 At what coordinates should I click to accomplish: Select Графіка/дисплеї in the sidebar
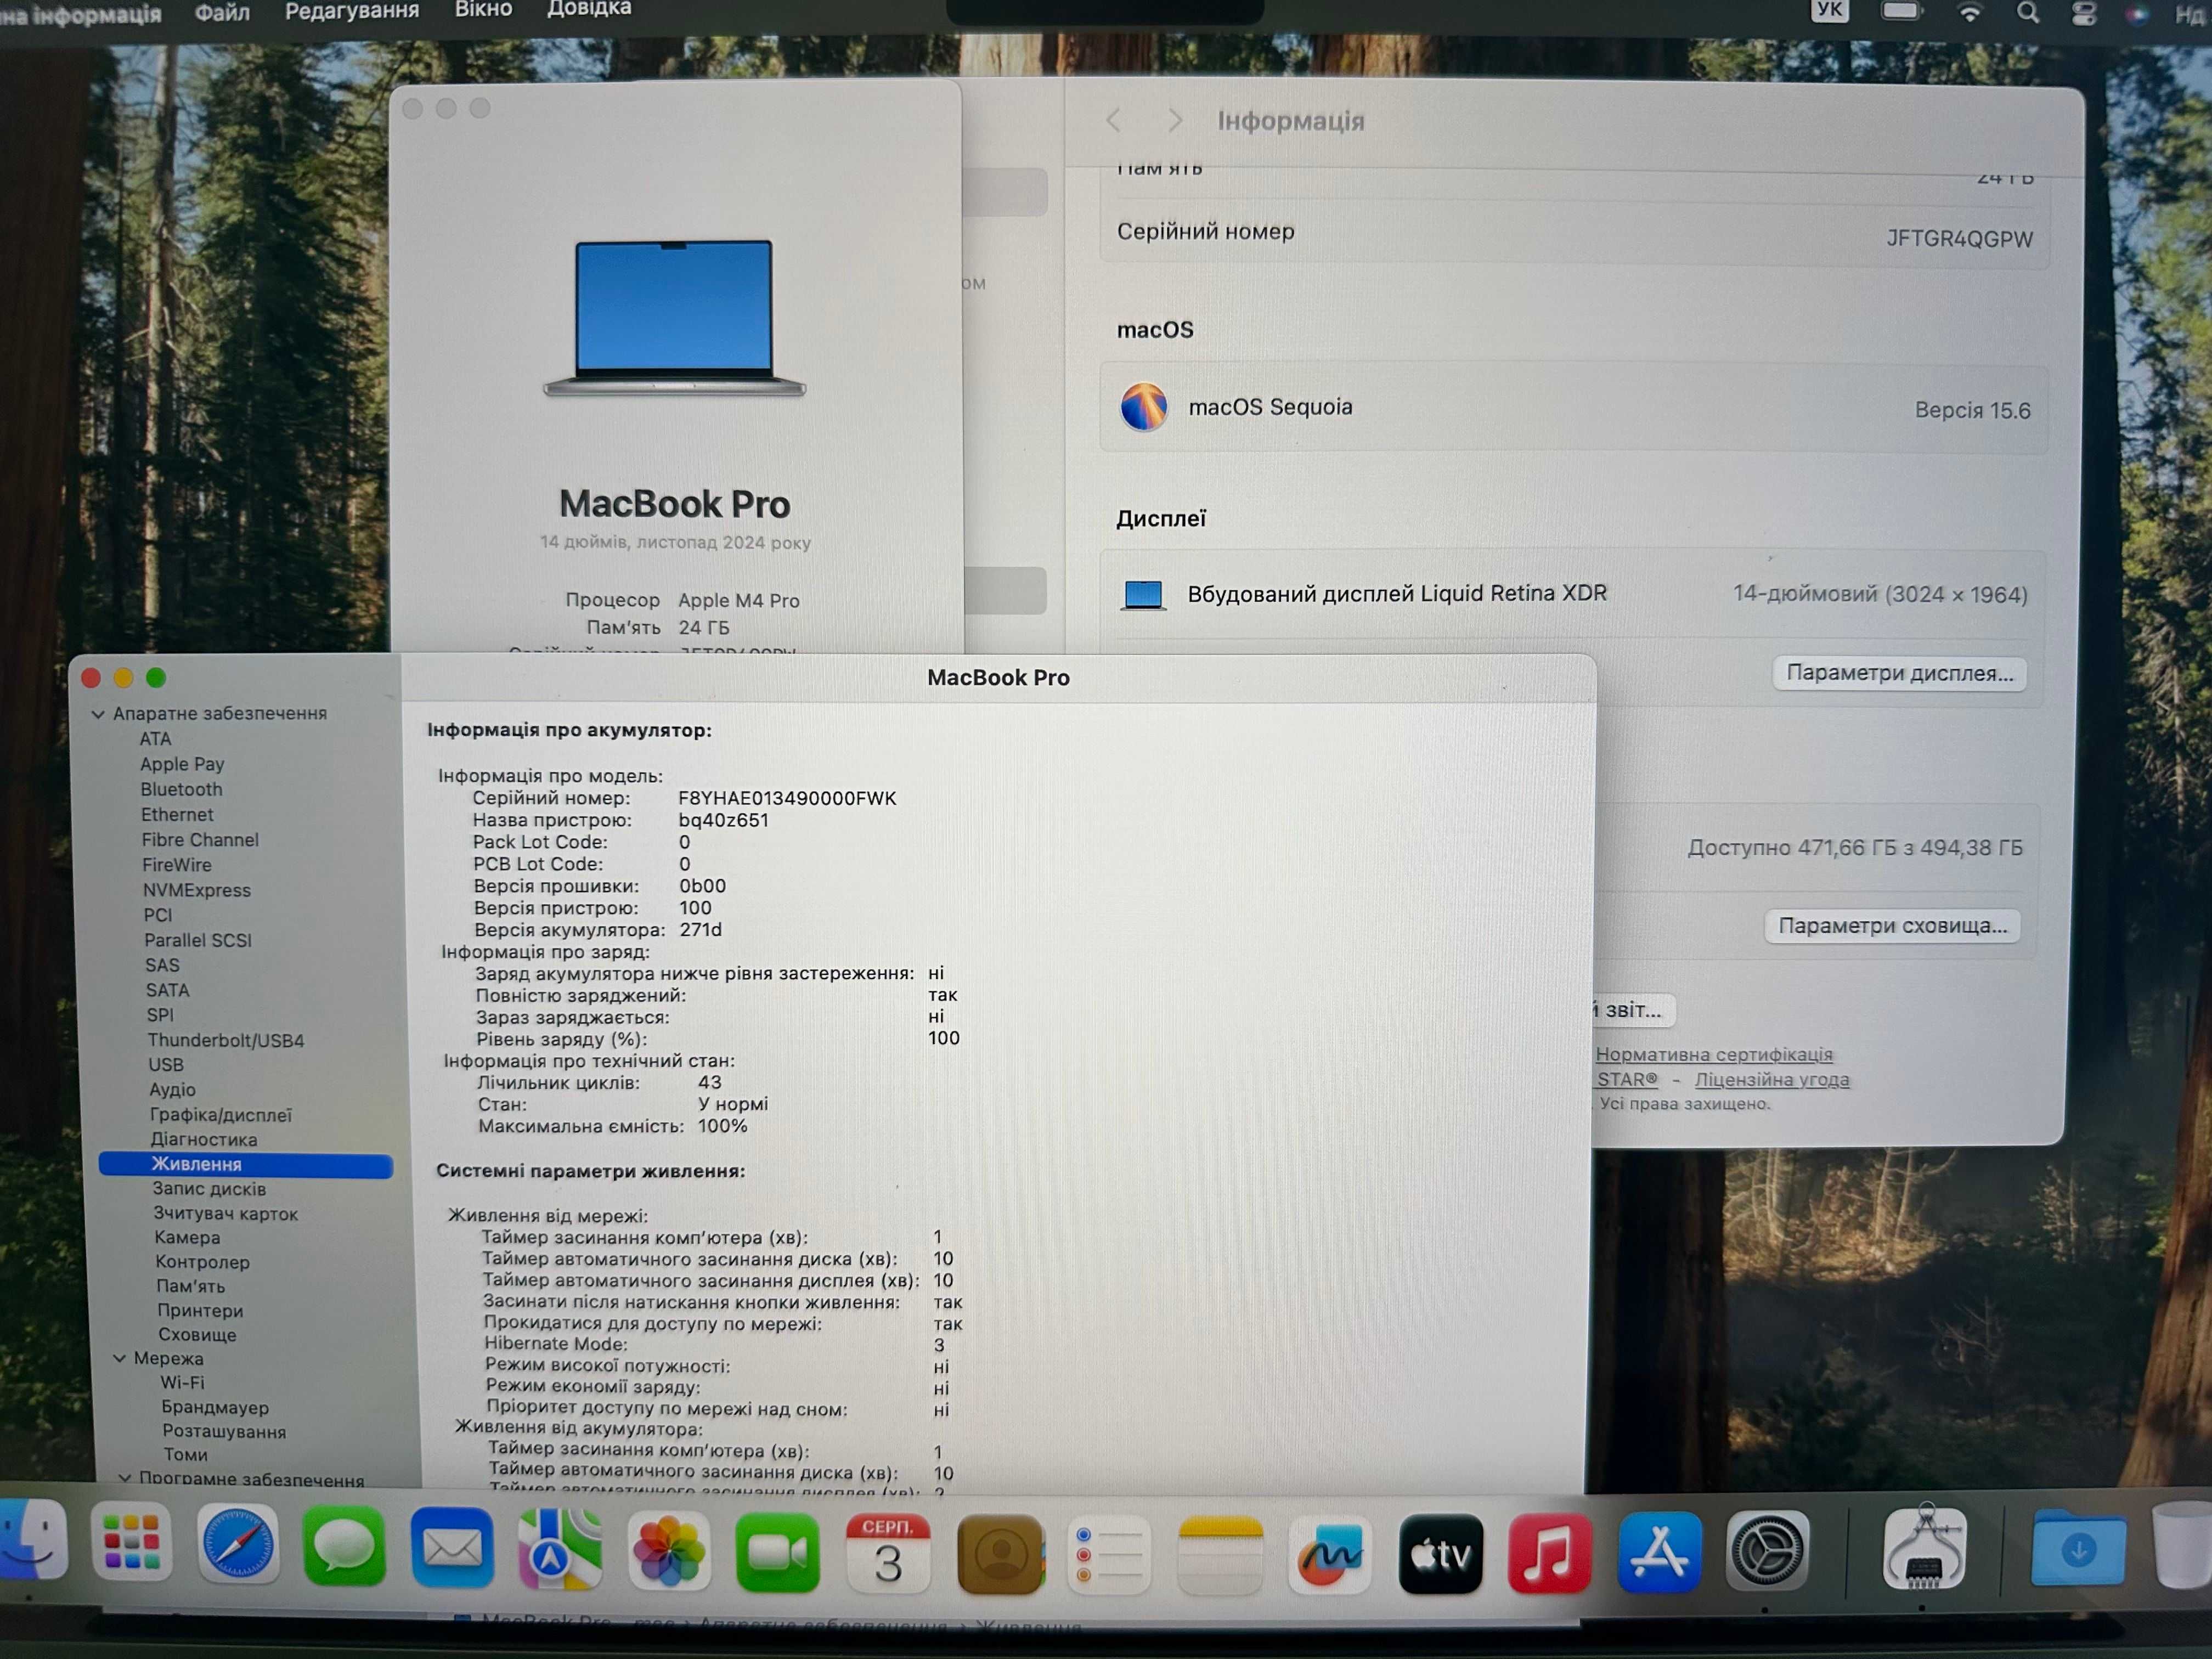(221, 1115)
